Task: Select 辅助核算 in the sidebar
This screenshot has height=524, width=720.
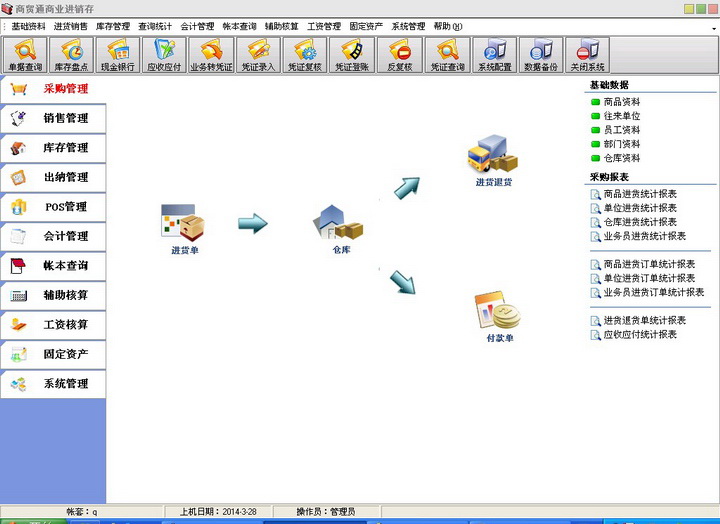Action: click(x=53, y=295)
